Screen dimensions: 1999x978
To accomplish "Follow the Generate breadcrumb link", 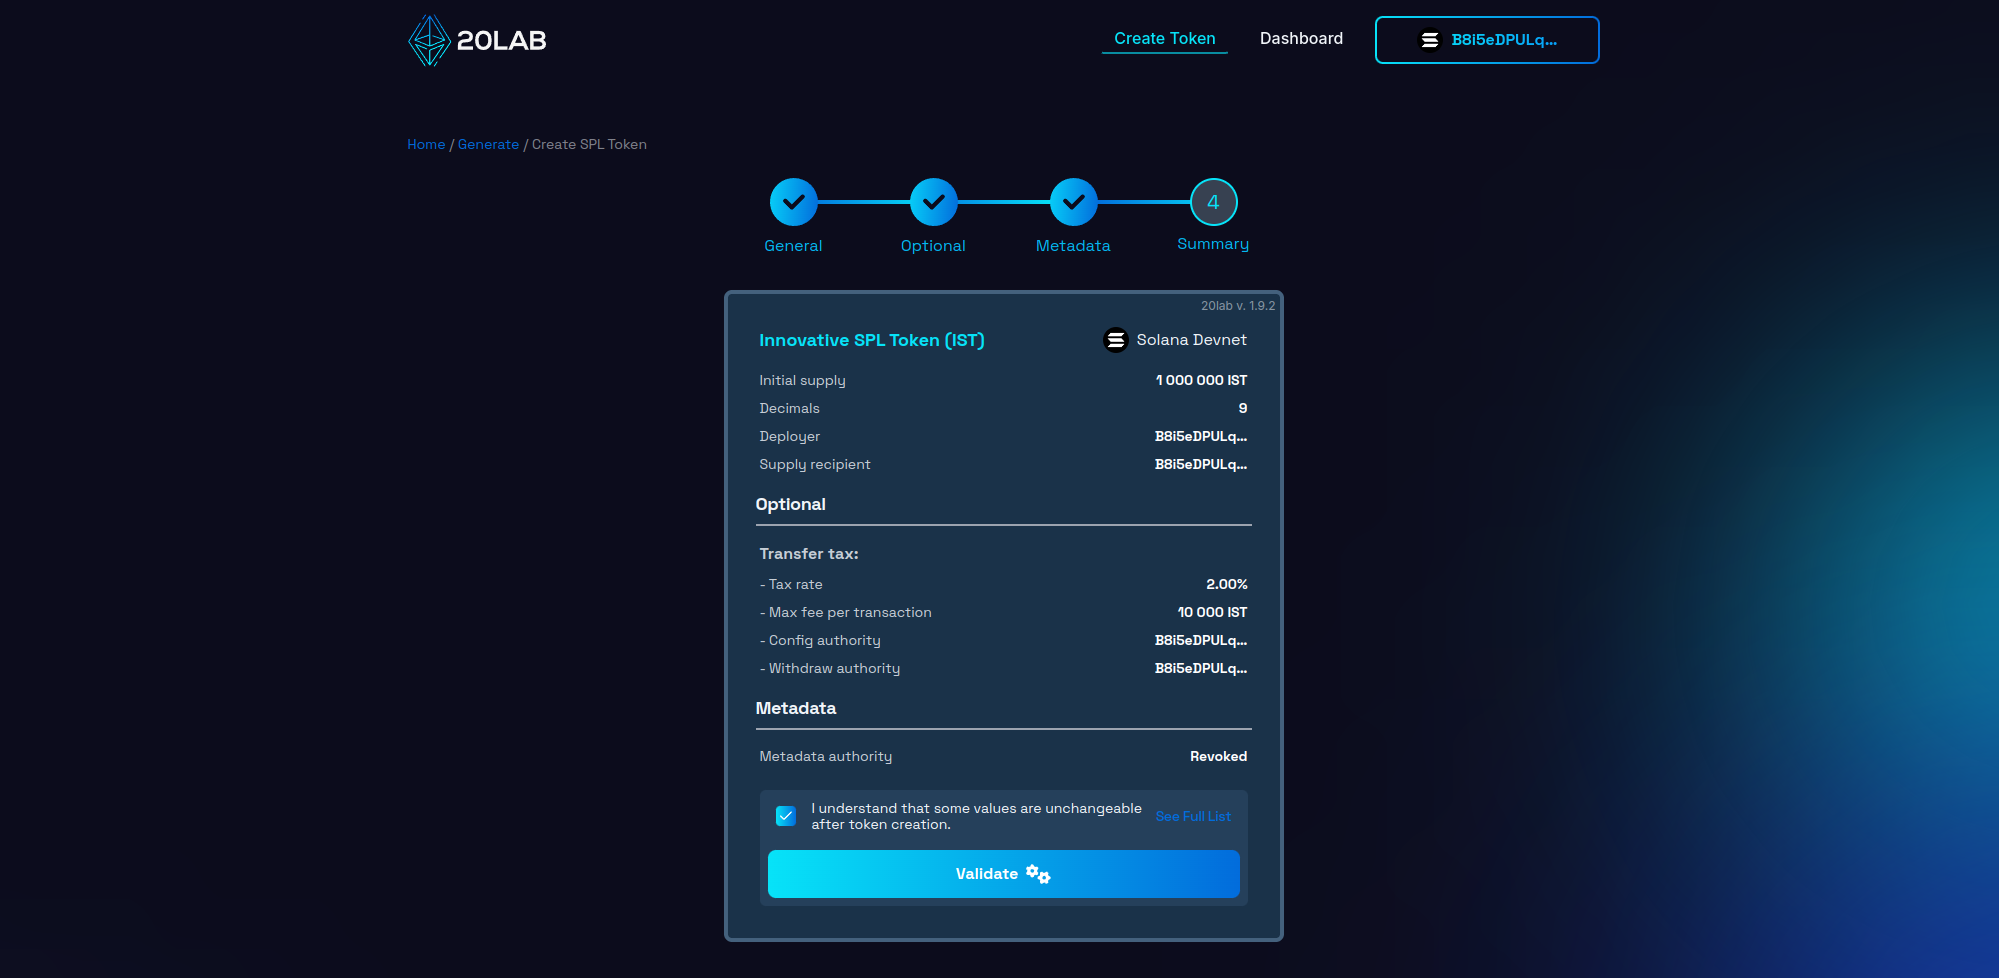I will tap(488, 144).
